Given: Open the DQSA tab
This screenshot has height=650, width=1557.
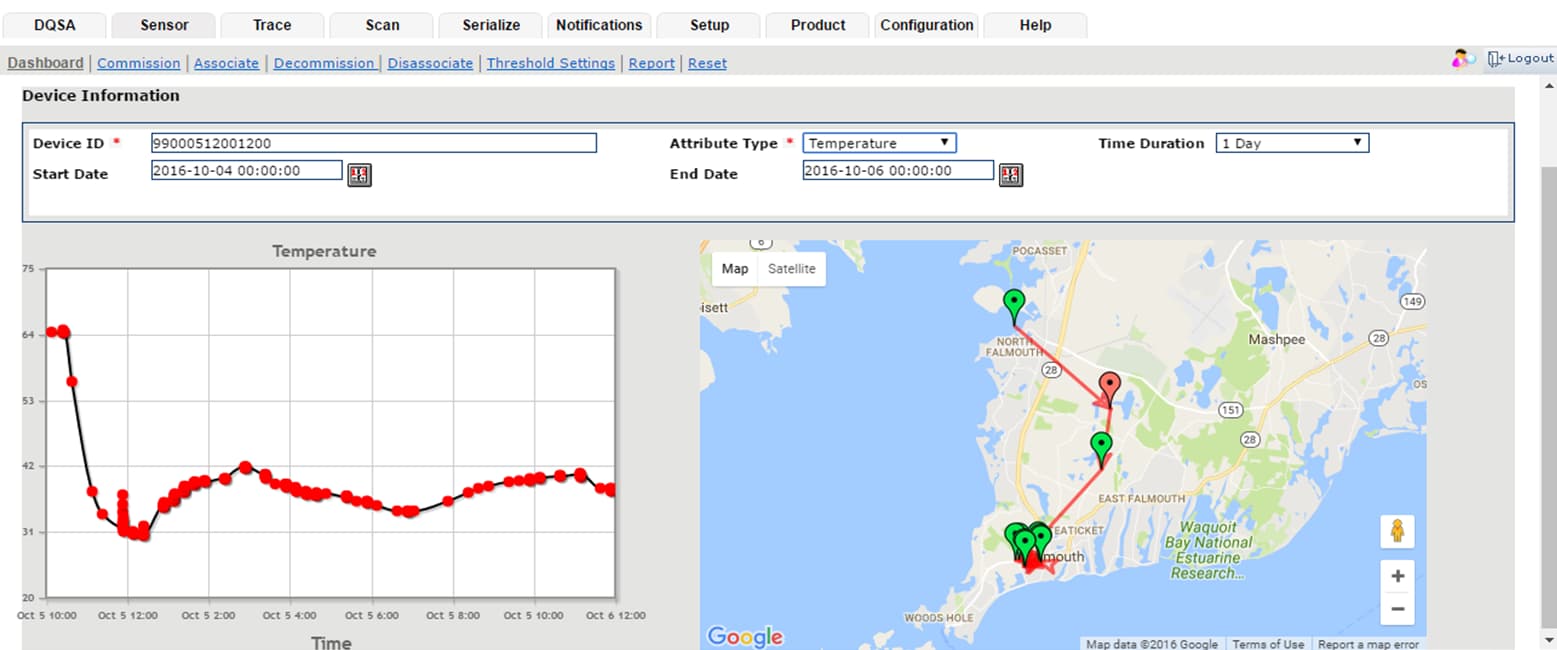Looking at the screenshot, I should tap(55, 25).
